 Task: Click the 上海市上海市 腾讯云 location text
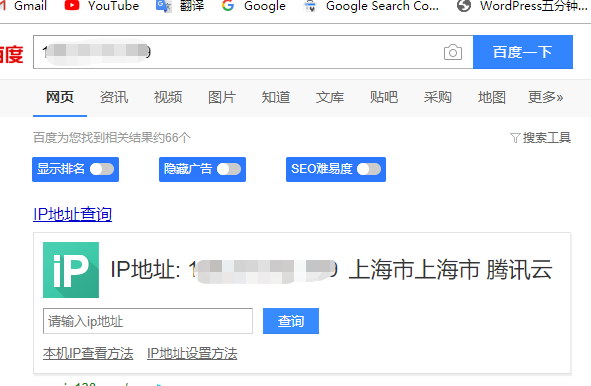click(450, 270)
